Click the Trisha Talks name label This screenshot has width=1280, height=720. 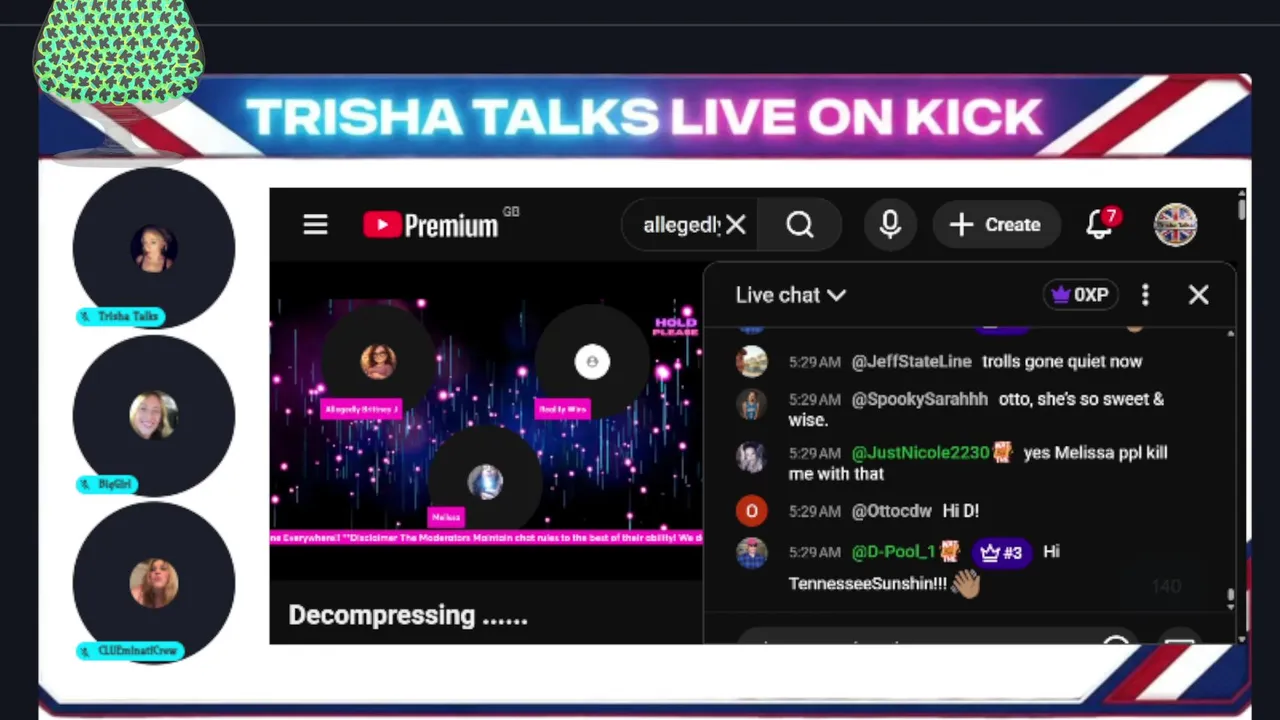[x=120, y=316]
